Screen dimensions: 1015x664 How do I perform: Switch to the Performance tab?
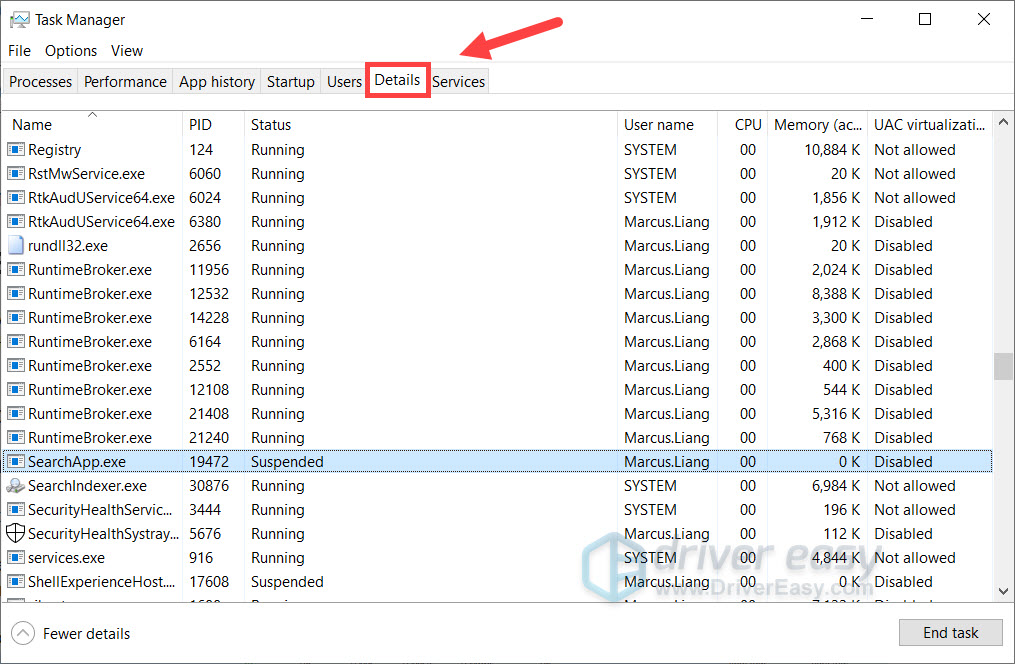click(x=125, y=82)
